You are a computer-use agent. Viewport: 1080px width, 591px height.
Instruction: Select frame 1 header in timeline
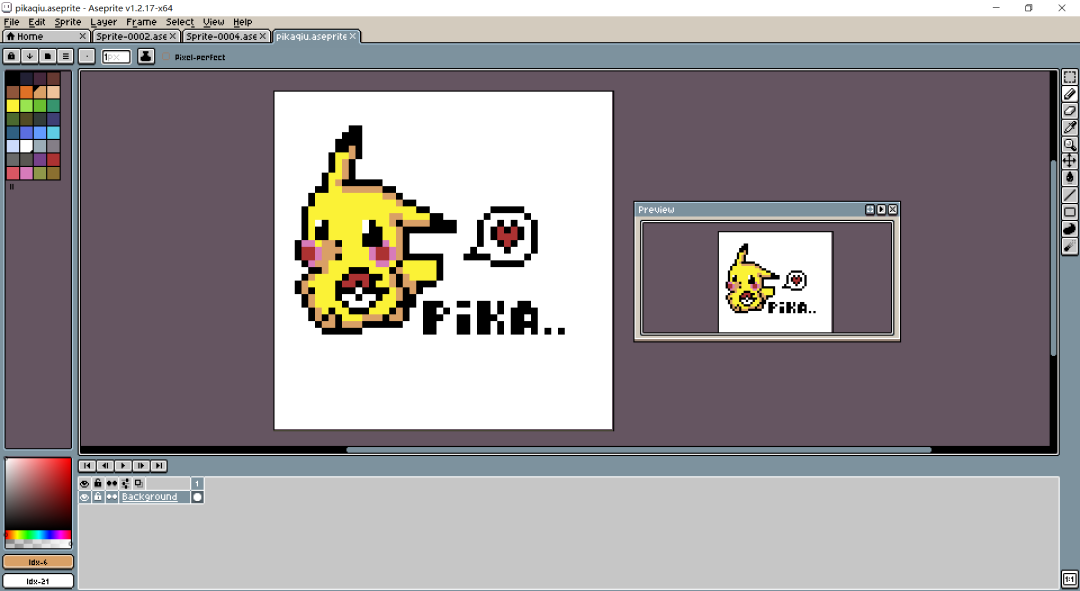tap(197, 484)
